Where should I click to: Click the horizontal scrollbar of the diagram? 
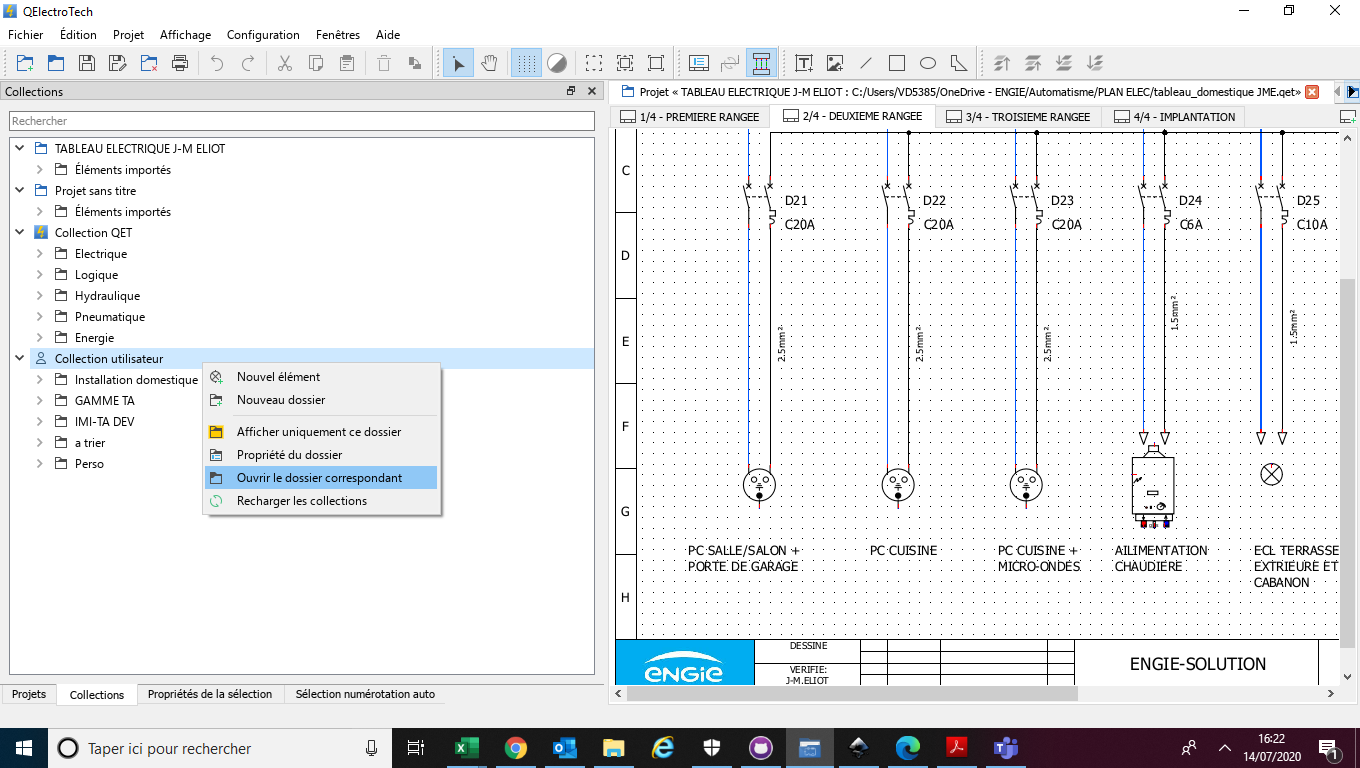[x=850, y=693]
